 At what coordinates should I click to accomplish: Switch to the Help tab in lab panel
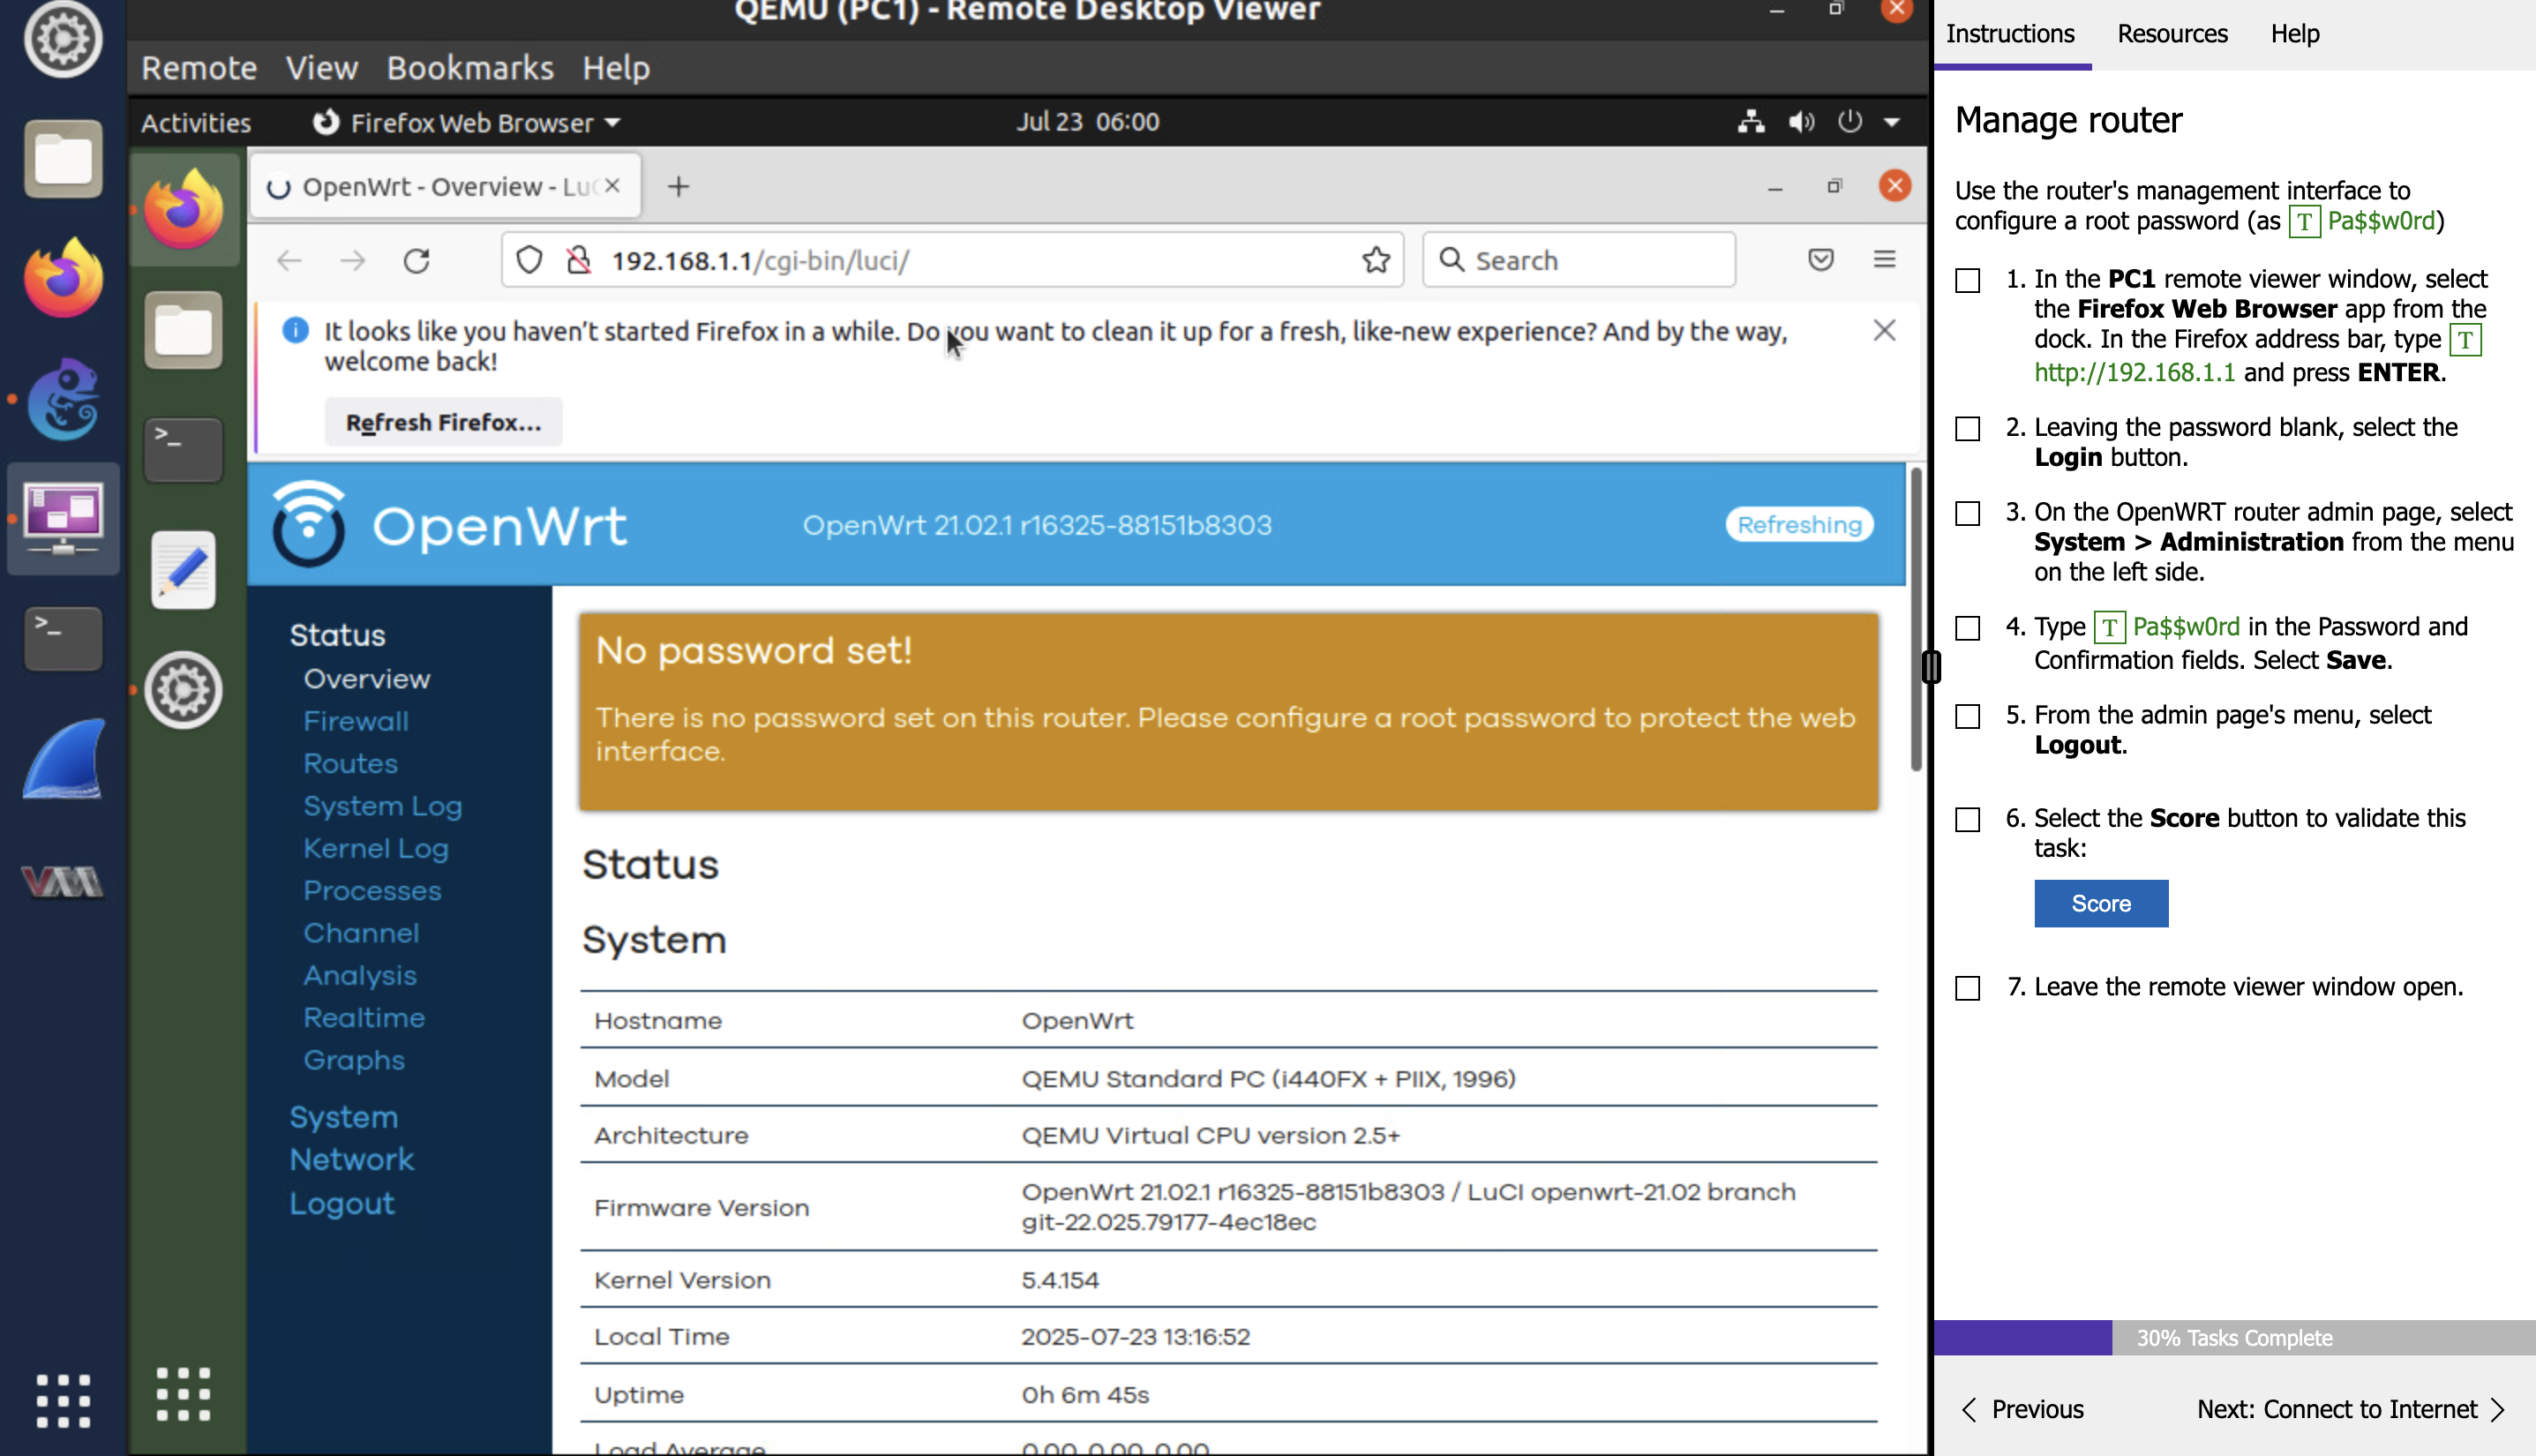2294,34
